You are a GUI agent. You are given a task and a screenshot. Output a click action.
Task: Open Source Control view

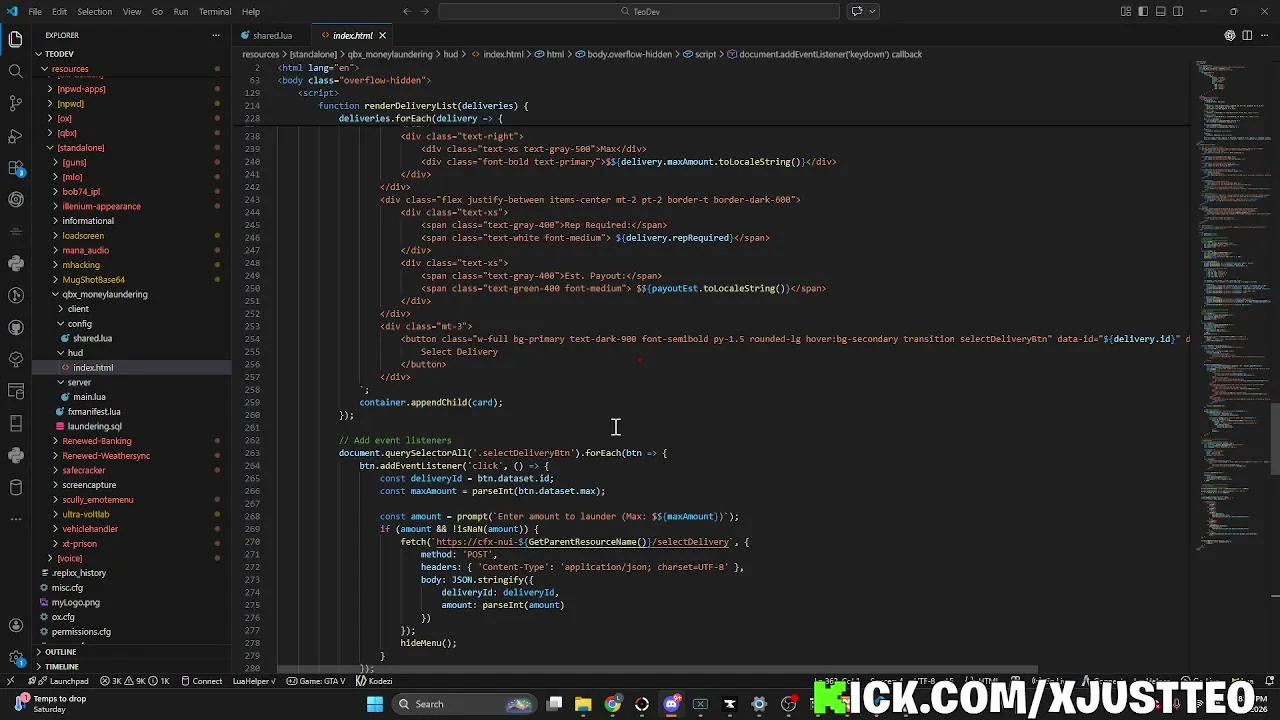15,103
